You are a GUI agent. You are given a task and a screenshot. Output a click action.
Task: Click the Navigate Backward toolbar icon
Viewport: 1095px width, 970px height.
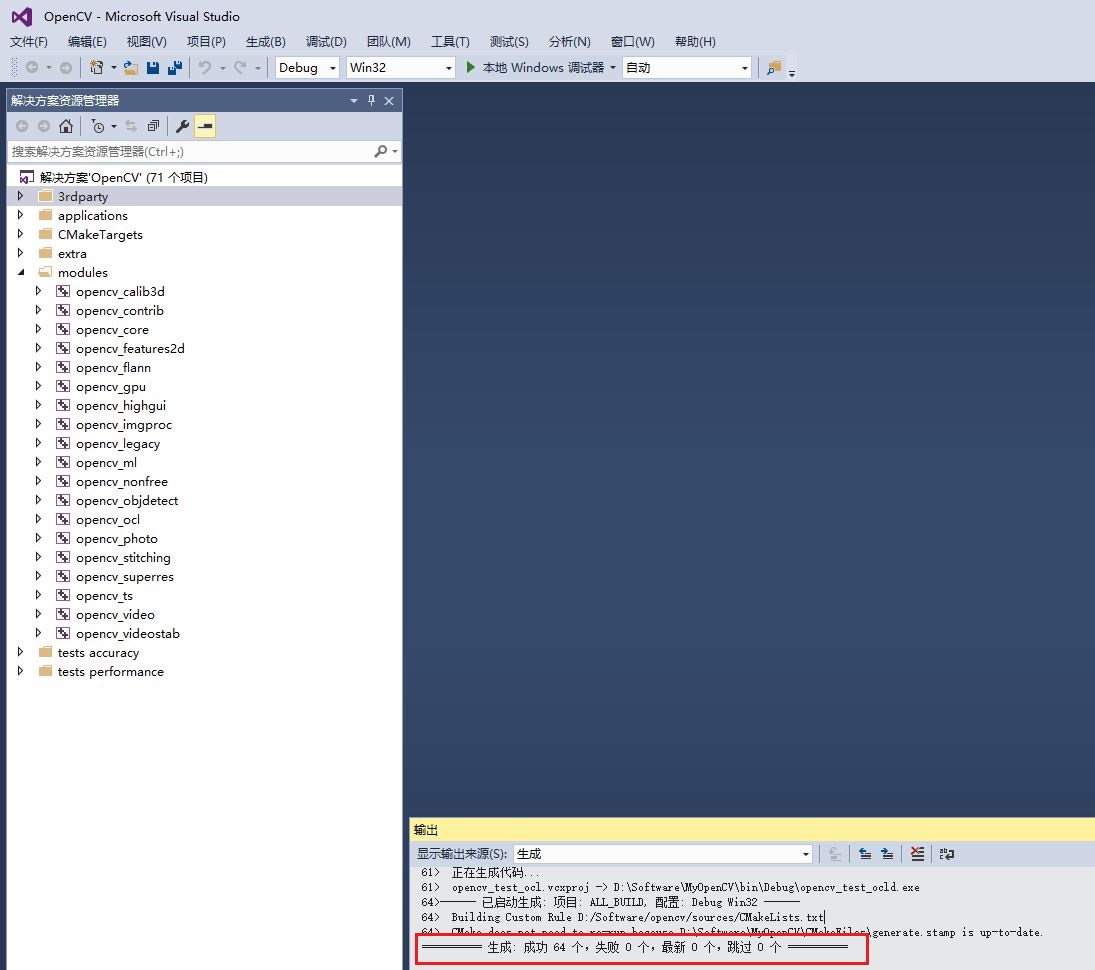click(x=32, y=68)
